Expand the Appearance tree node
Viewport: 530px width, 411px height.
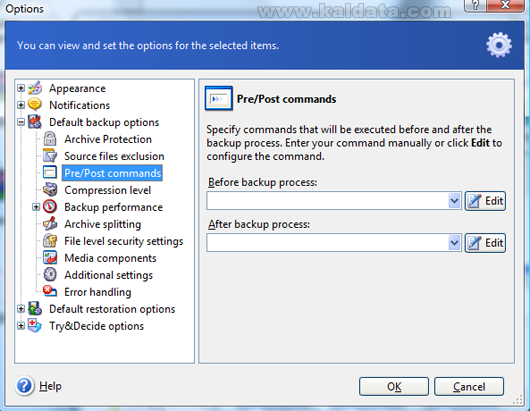tap(21, 88)
